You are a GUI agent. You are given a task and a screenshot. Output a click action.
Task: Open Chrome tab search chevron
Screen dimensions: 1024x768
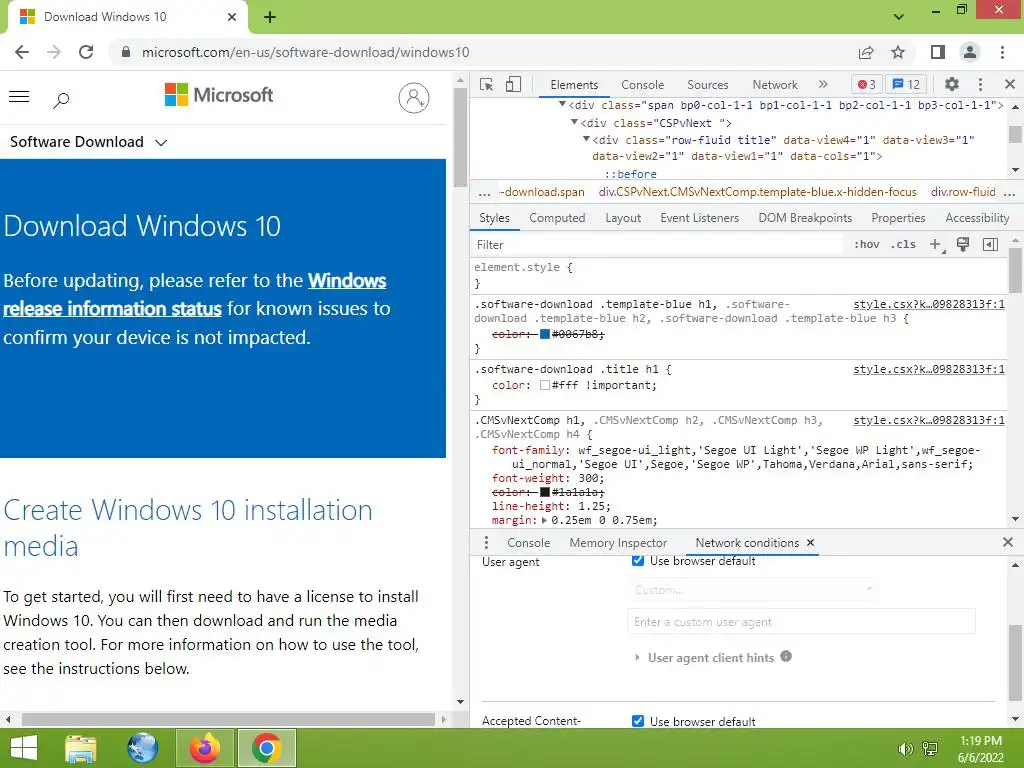[899, 17]
